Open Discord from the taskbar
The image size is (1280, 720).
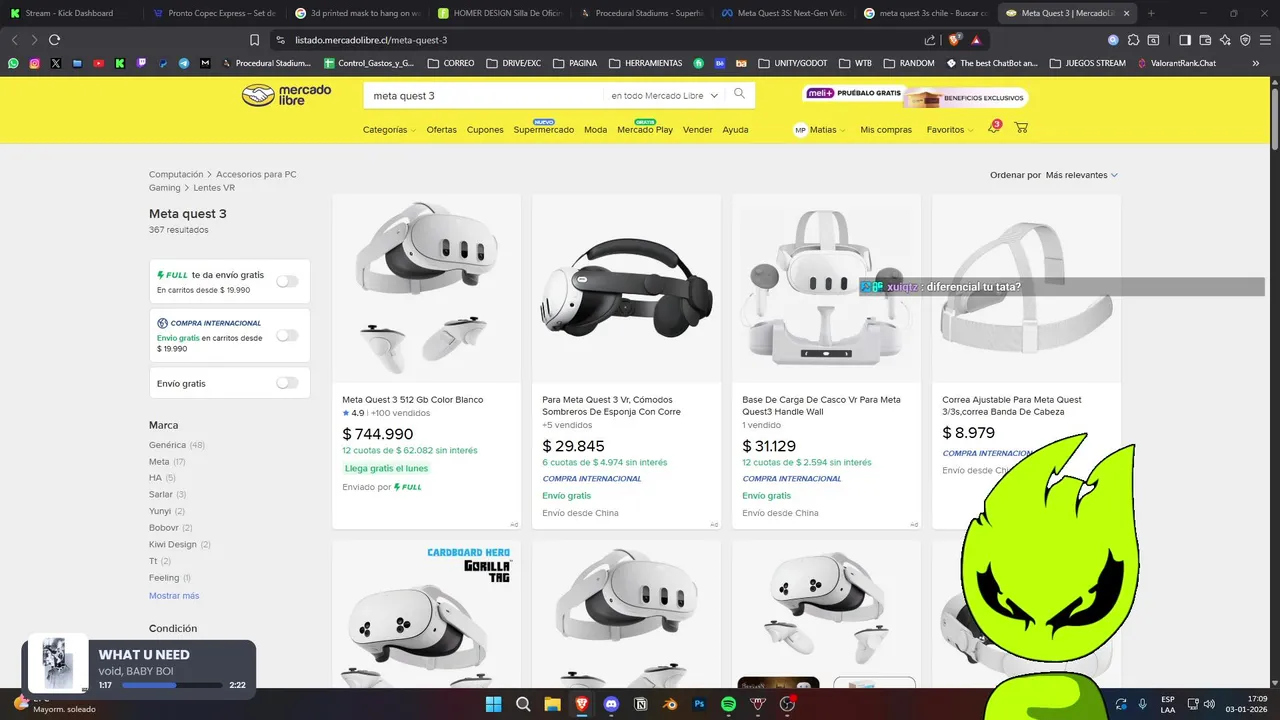point(612,704)
